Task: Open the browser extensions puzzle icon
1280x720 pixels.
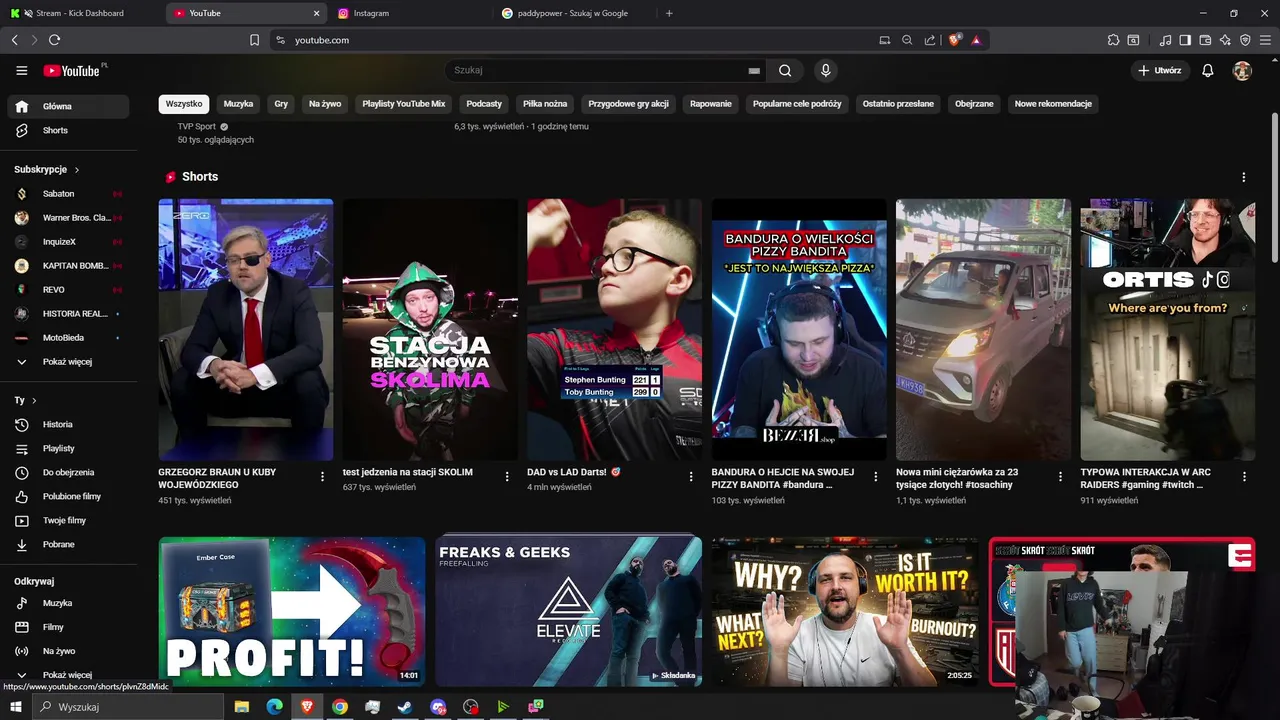Action: point(1113,40)
